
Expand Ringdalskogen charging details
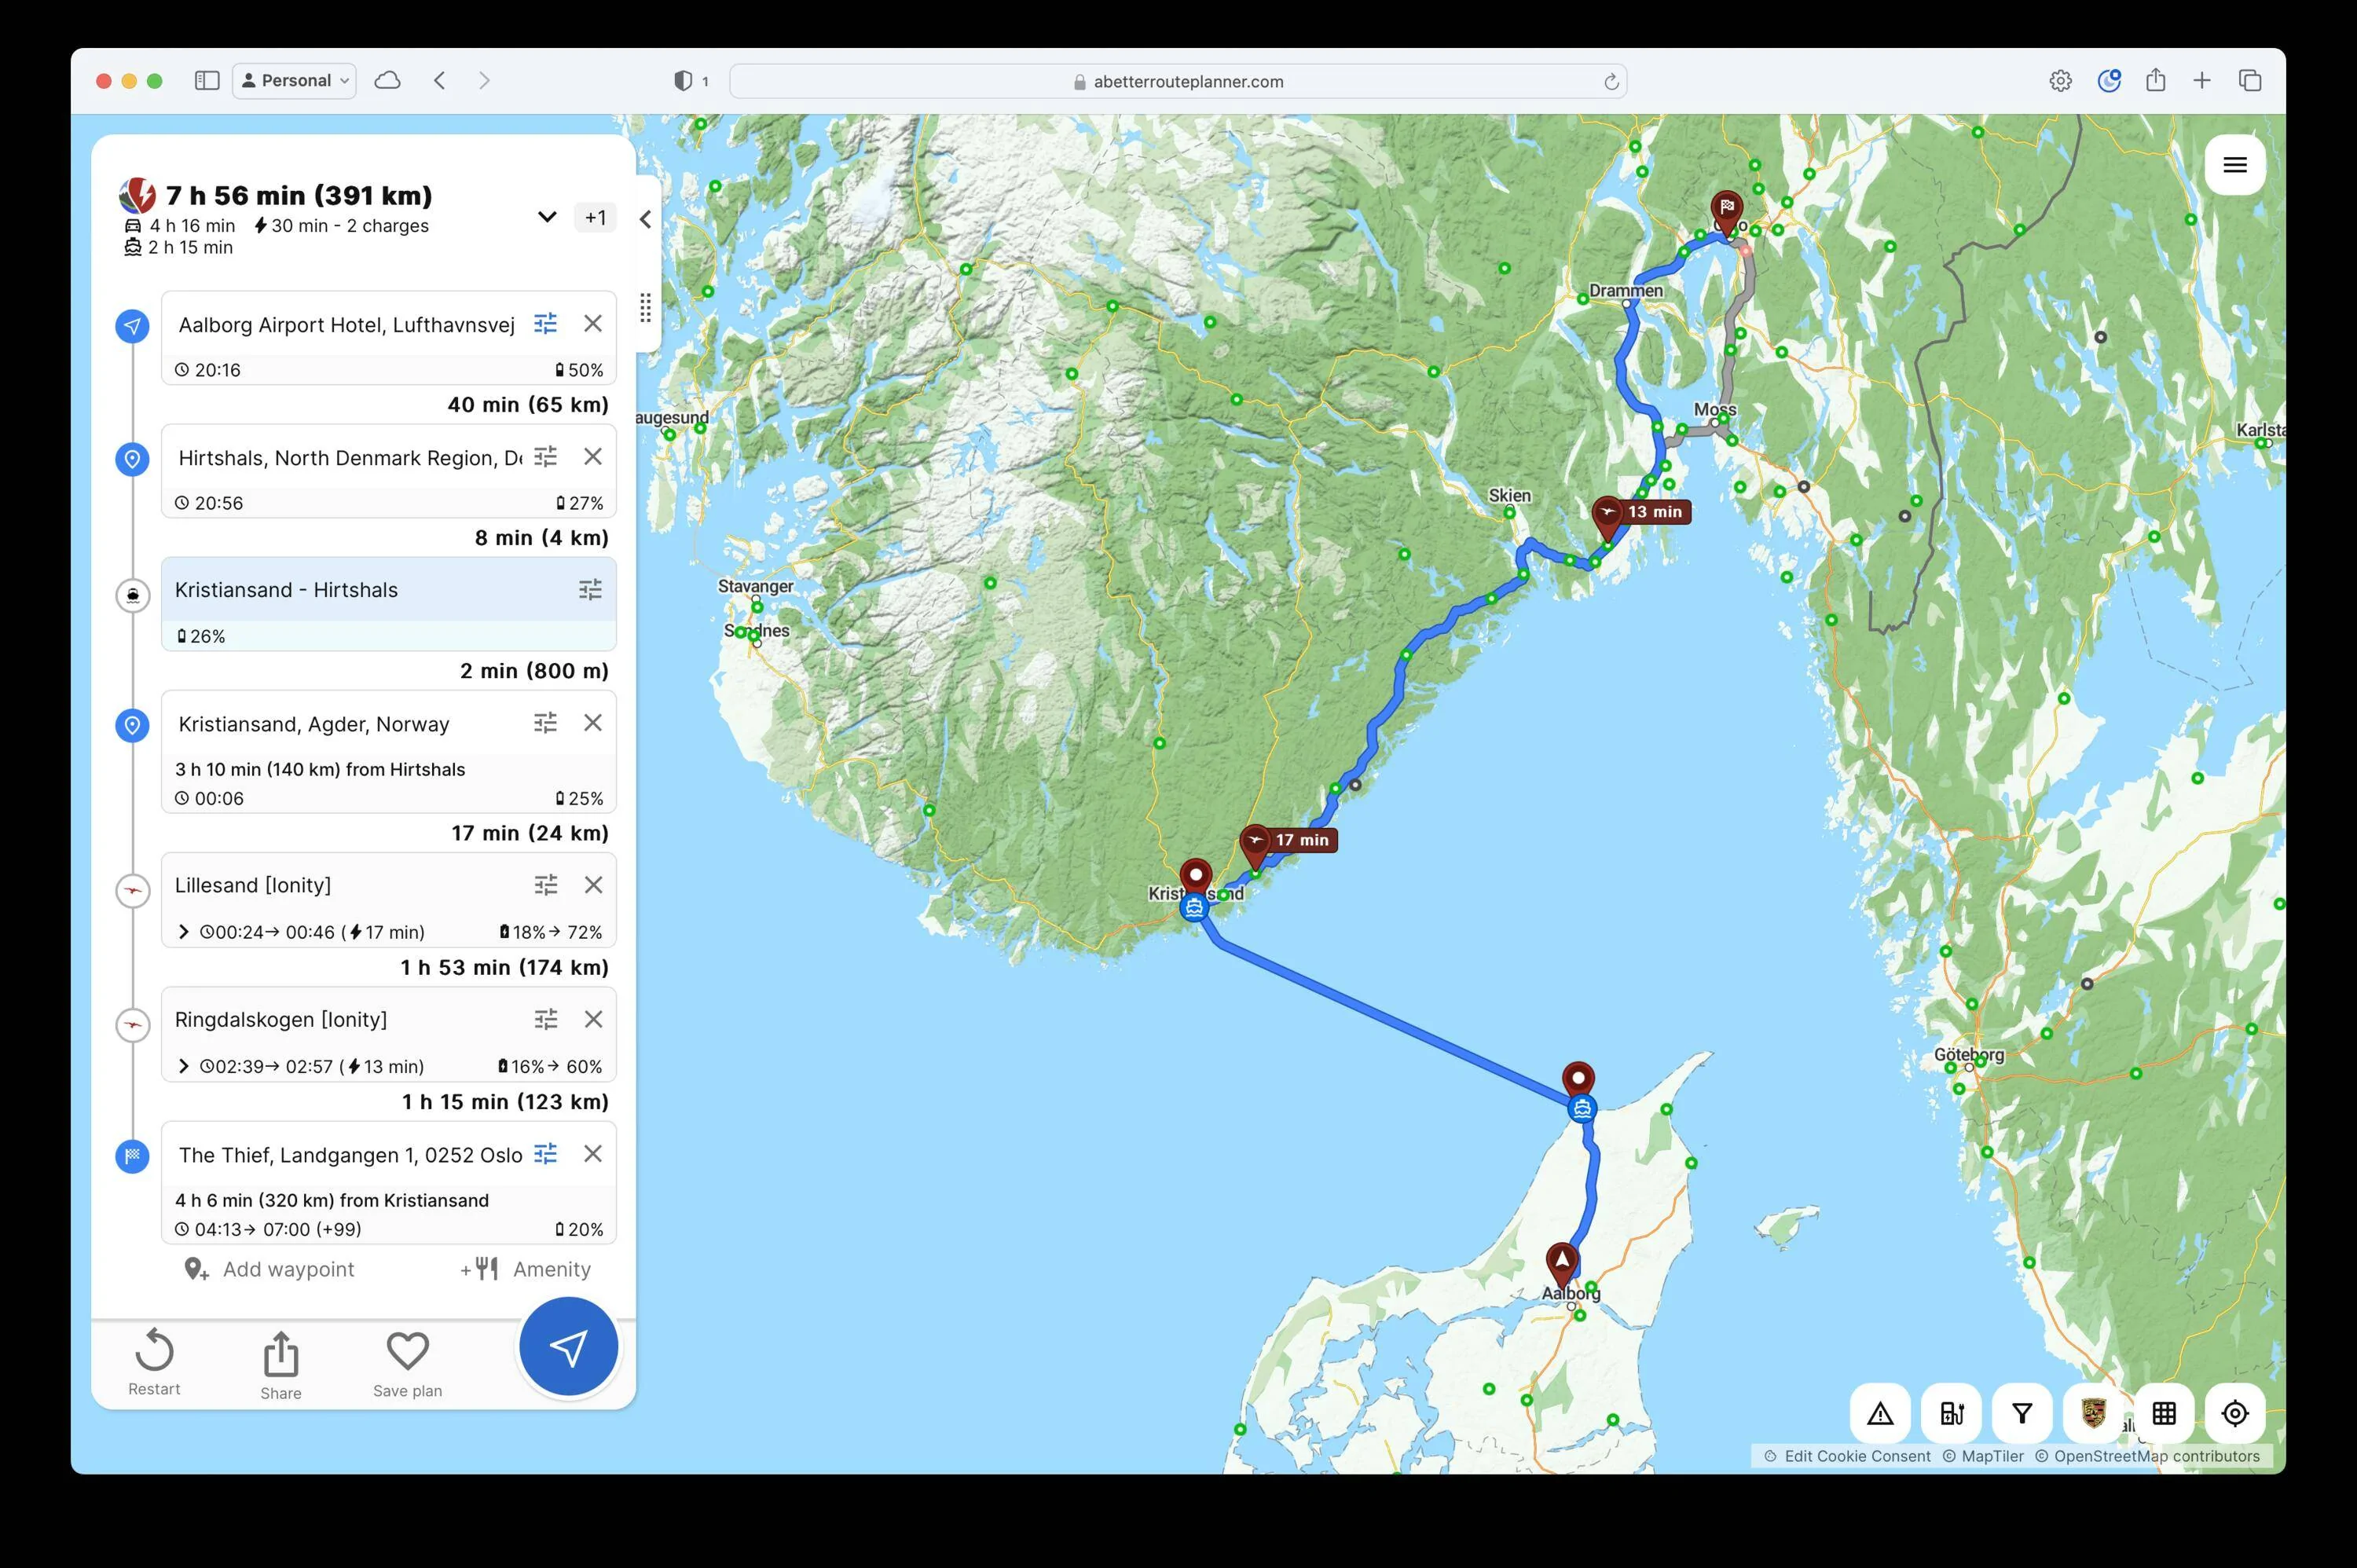(183, 1066)
